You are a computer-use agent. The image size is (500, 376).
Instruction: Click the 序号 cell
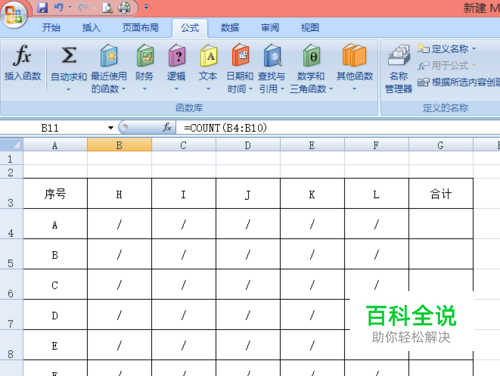click(55, 194)
